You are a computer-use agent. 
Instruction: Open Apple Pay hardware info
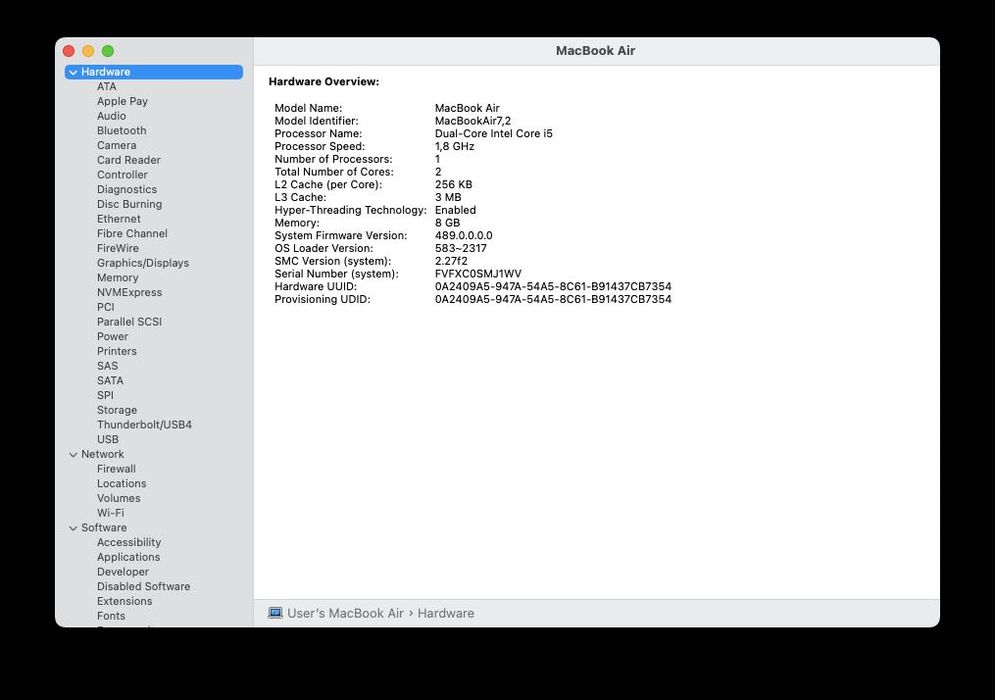tap(122, 101)
